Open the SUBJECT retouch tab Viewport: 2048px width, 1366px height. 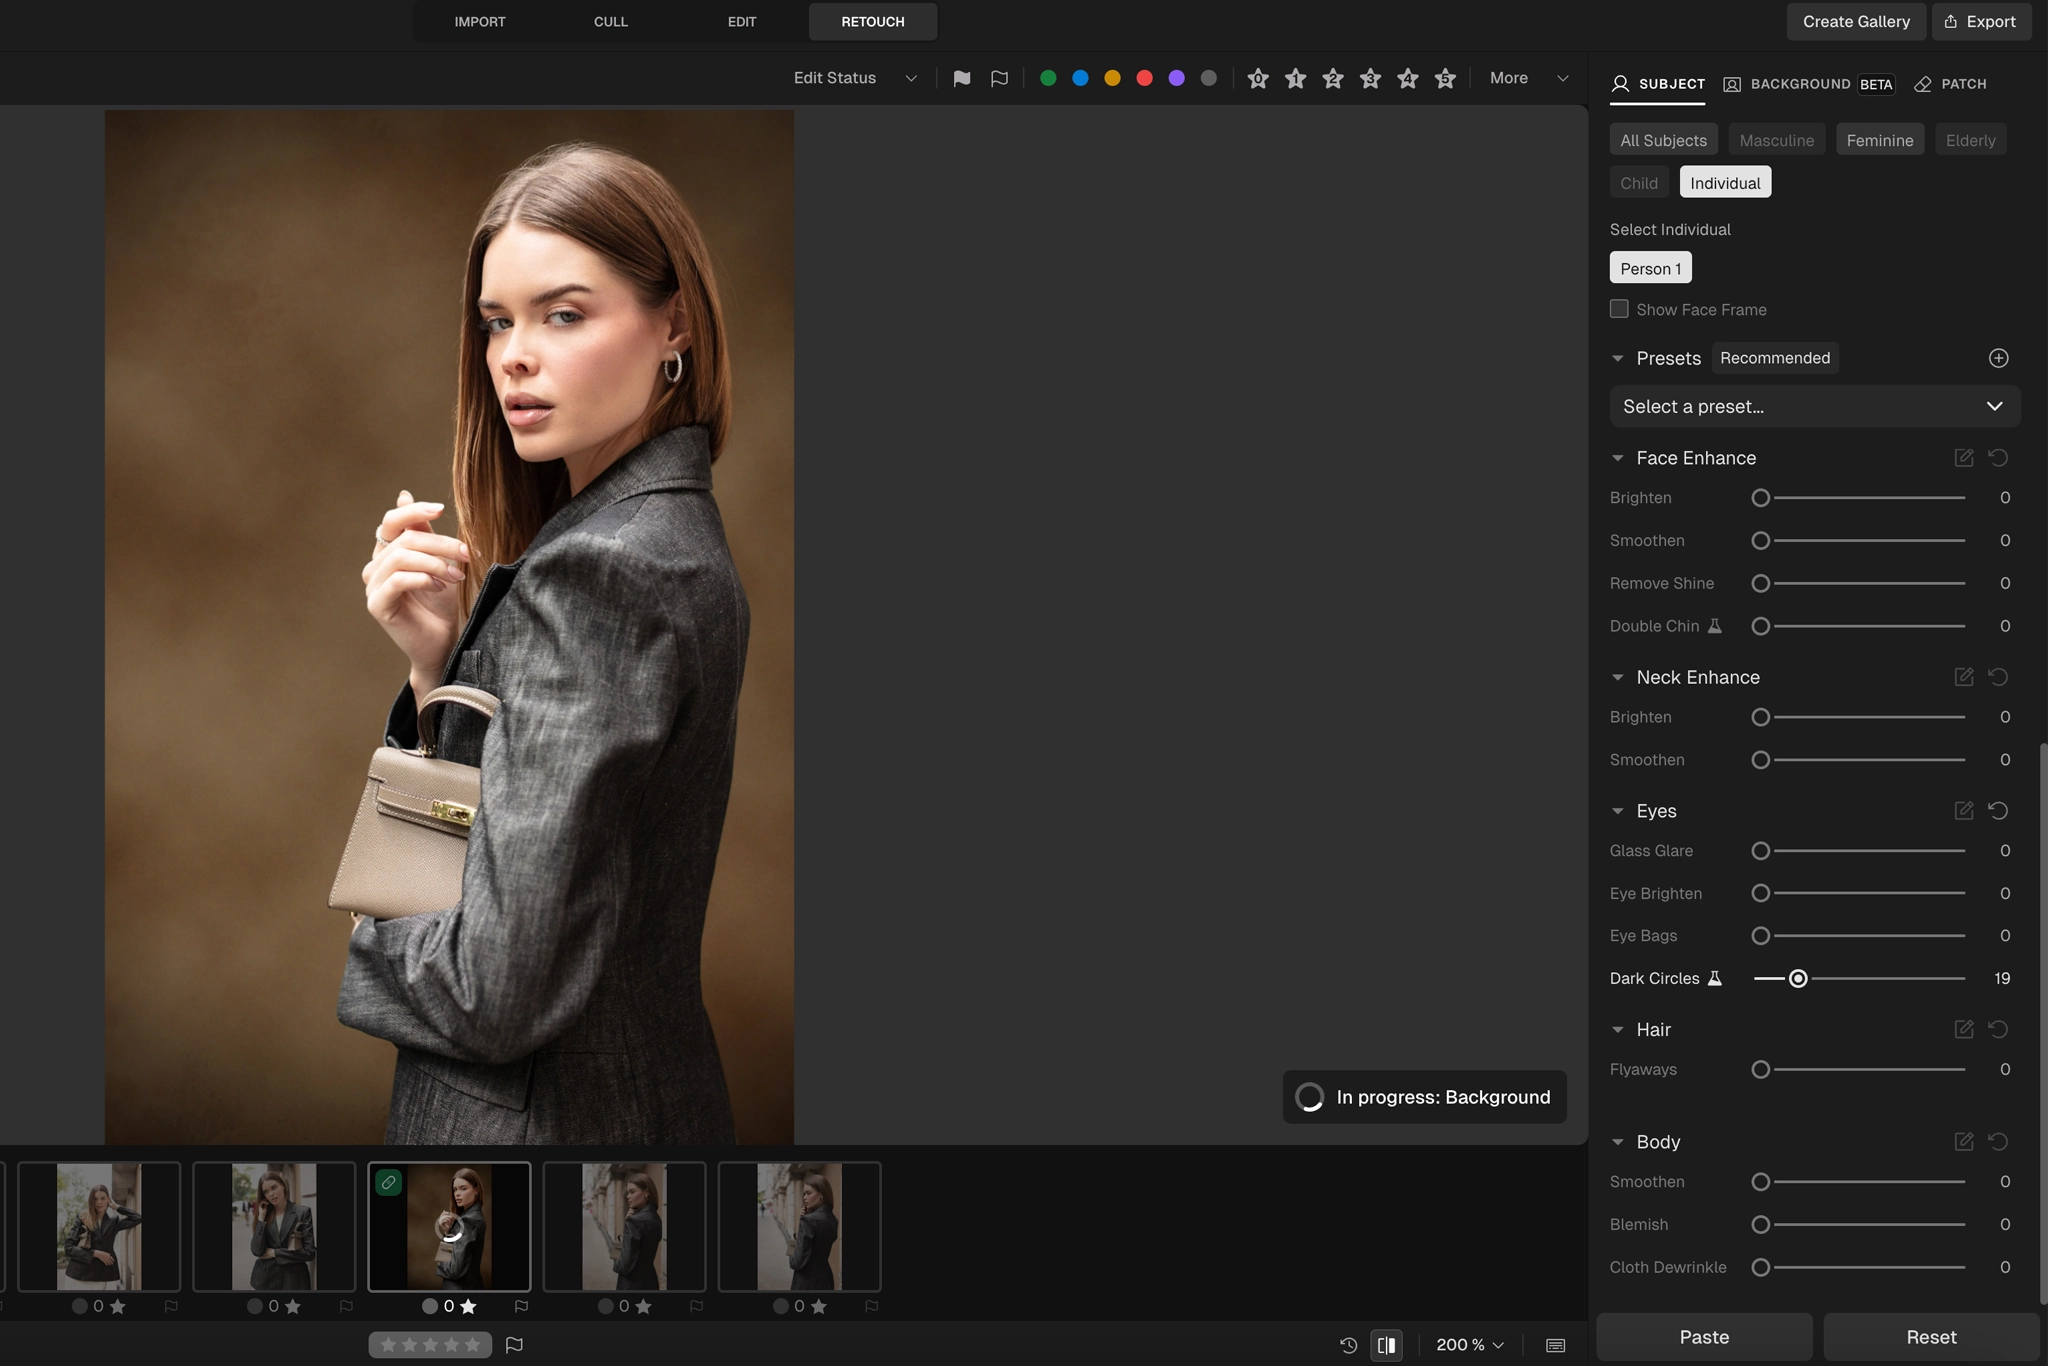coord(1658,84)
